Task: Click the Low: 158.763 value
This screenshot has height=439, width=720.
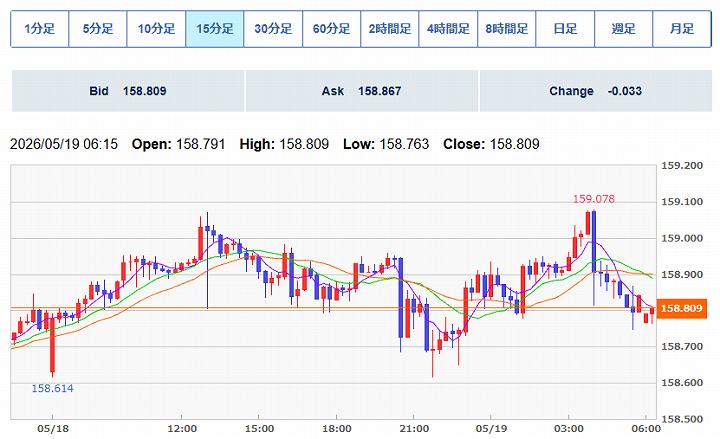Action: click(x=386, y=144)
